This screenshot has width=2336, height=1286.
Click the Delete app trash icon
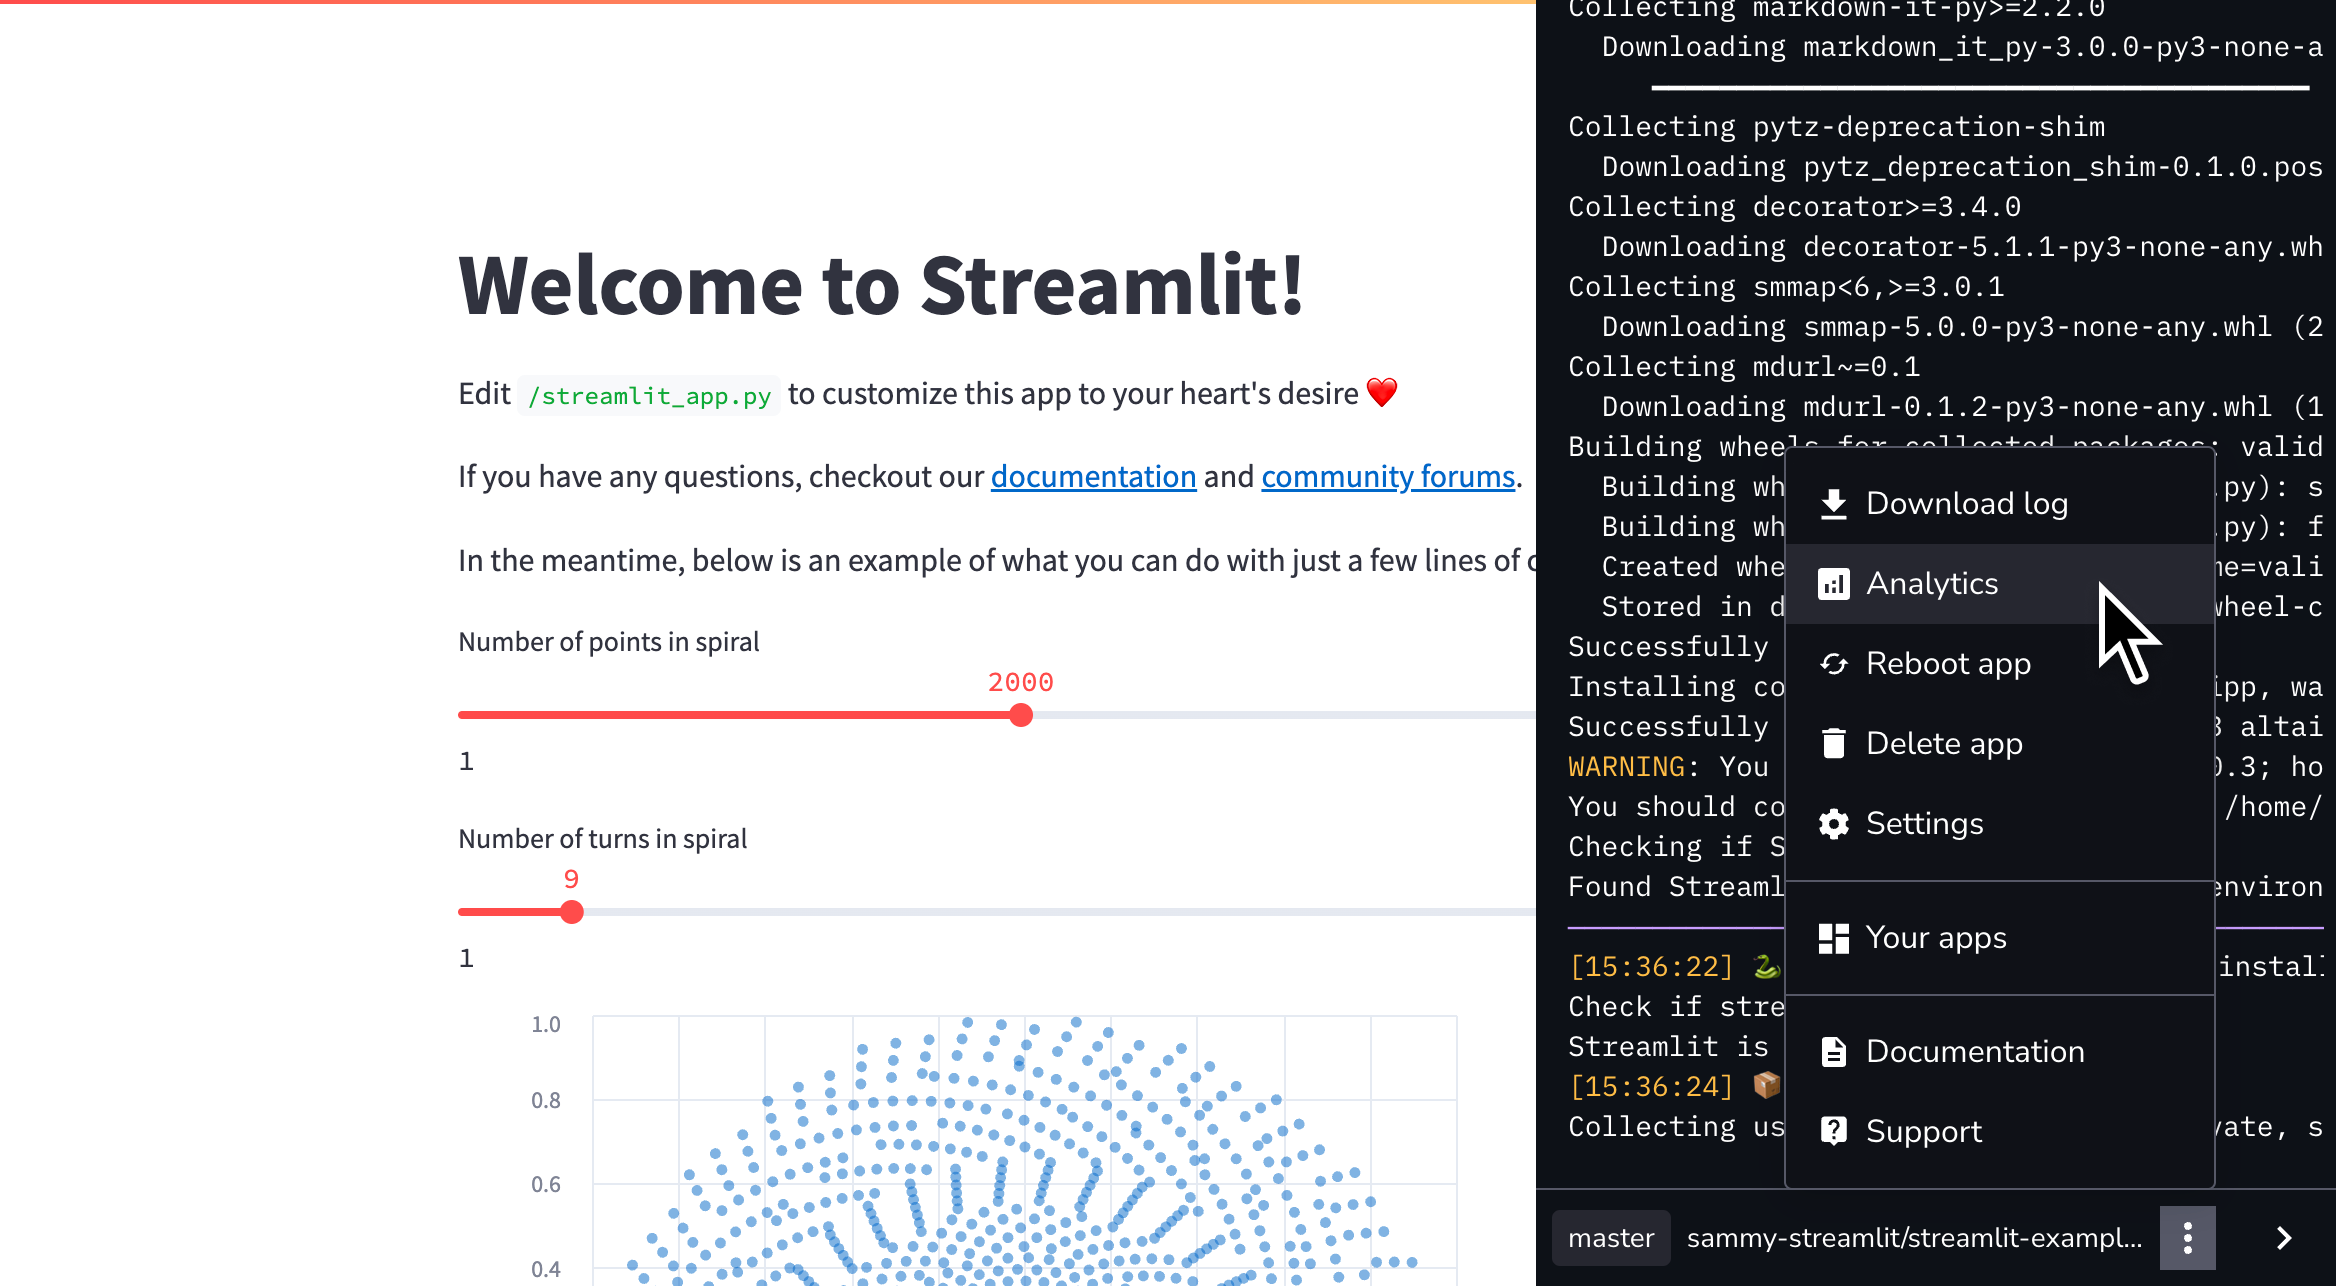(1835, 743)
